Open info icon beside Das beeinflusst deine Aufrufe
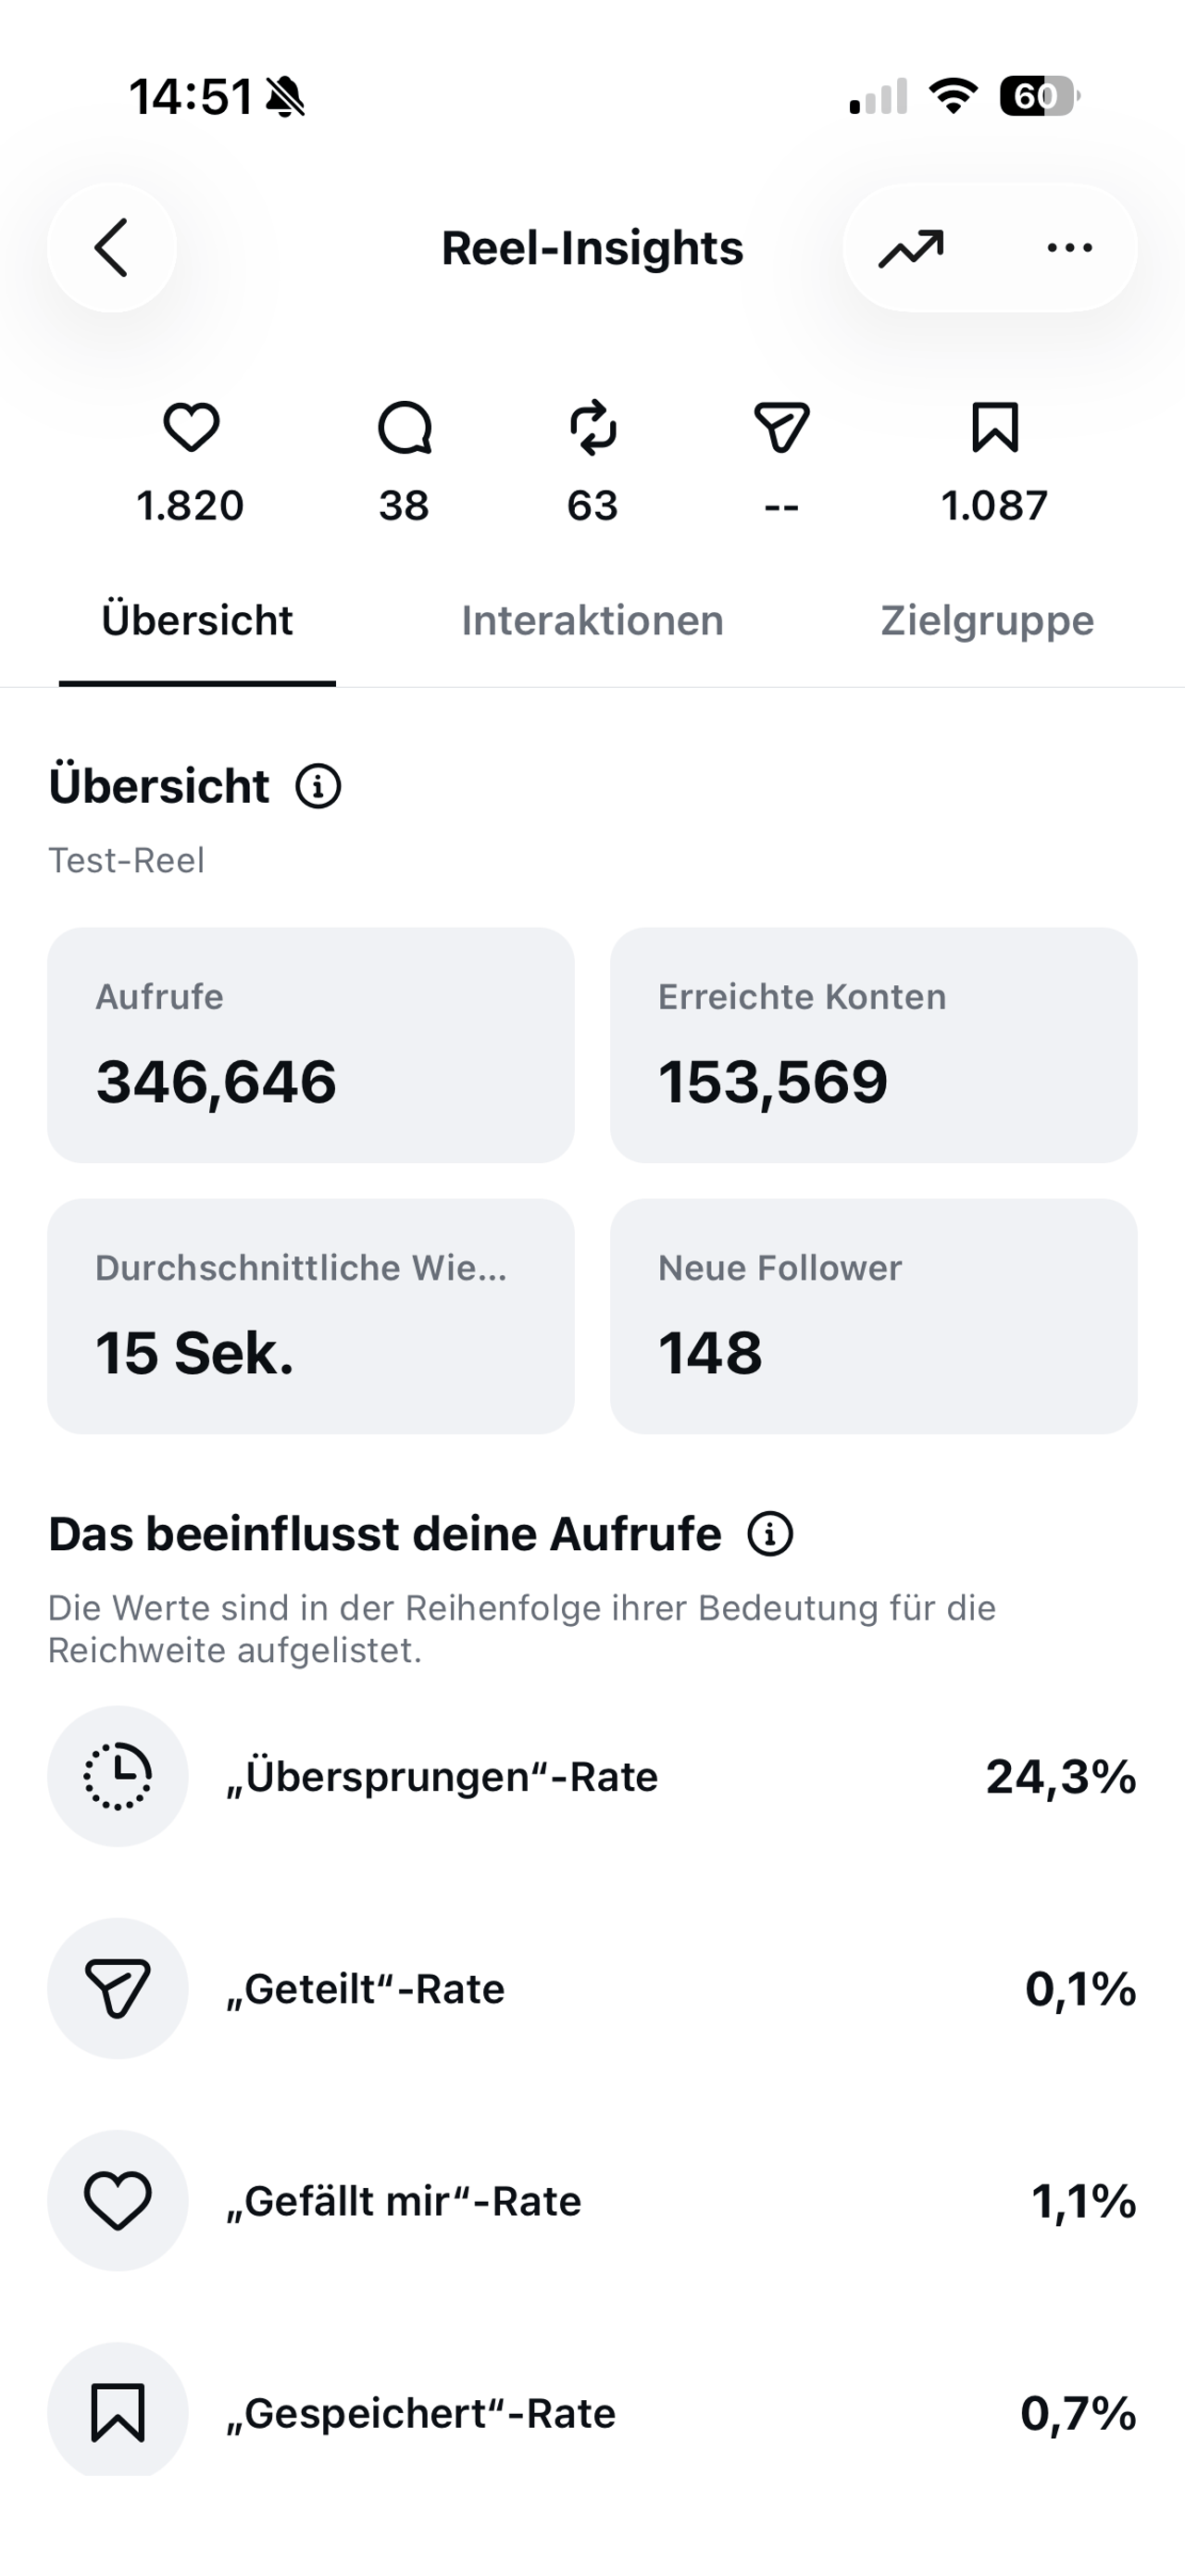The height and width of the screenshot is (2576, 1185). (x=770, y=1534)
